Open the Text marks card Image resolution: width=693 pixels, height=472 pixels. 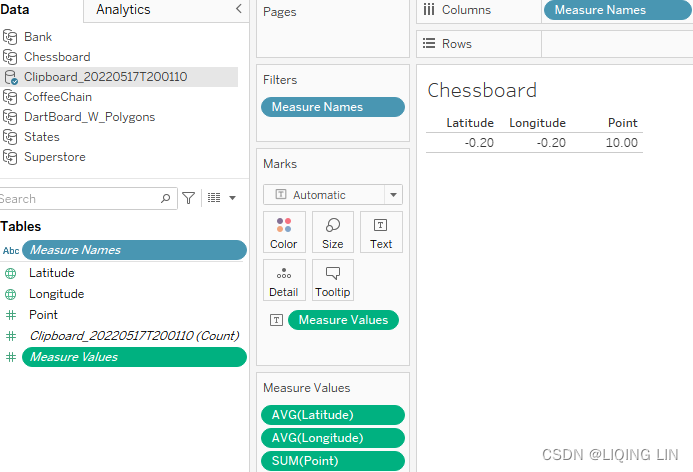381,232
